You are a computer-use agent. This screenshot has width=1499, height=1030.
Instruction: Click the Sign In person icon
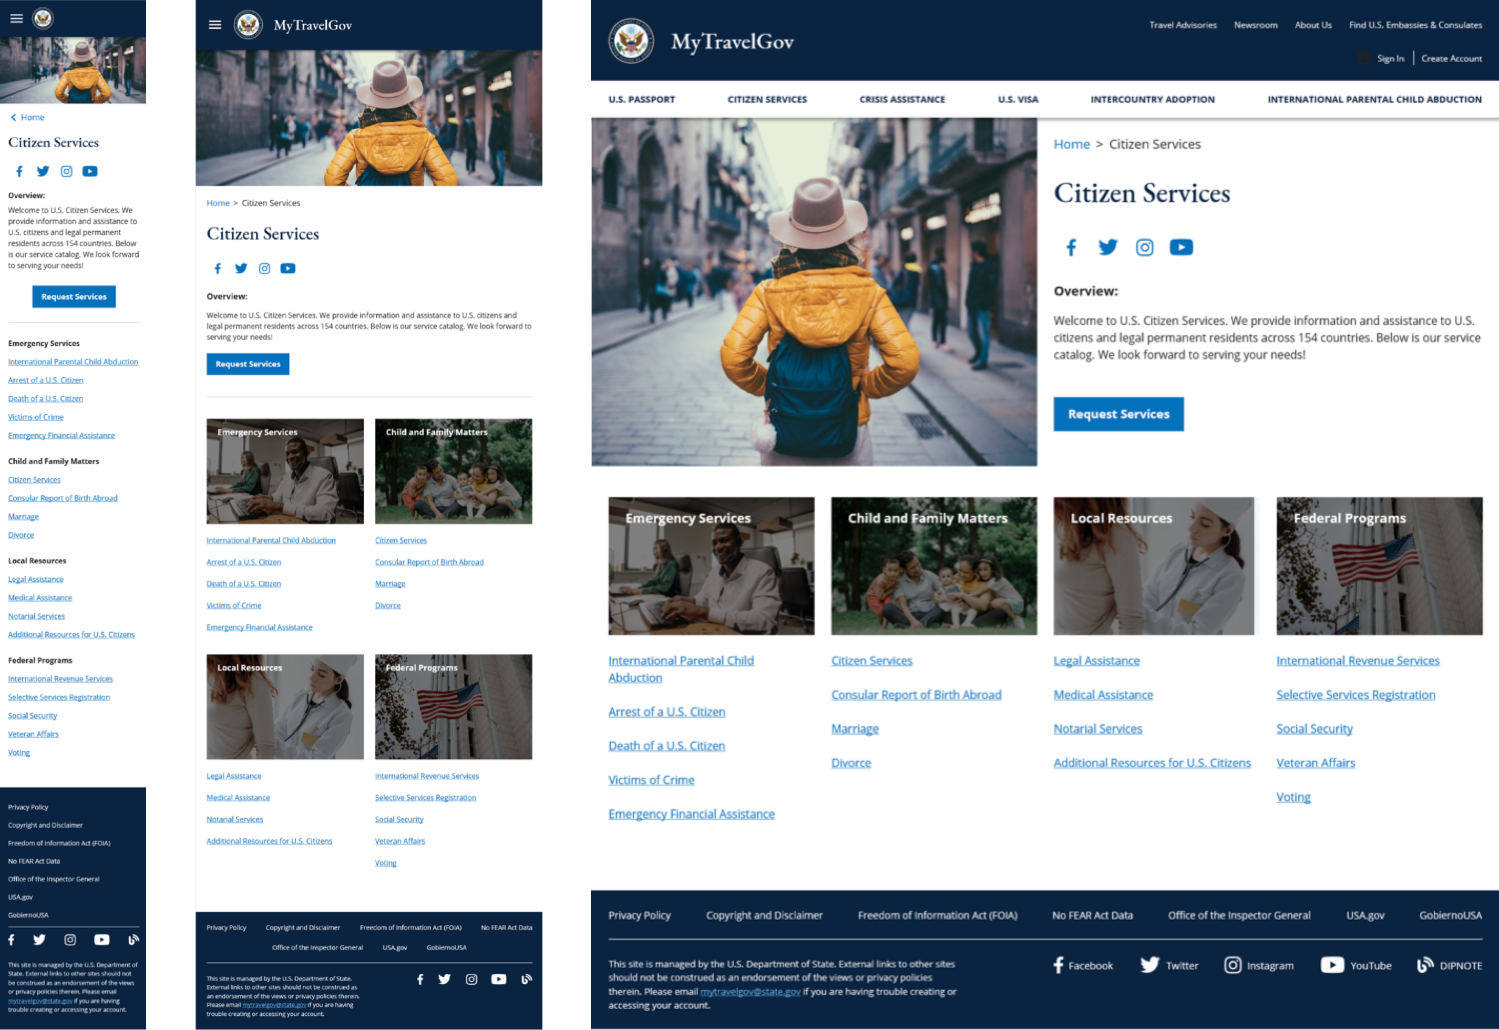coord(1362,58)
